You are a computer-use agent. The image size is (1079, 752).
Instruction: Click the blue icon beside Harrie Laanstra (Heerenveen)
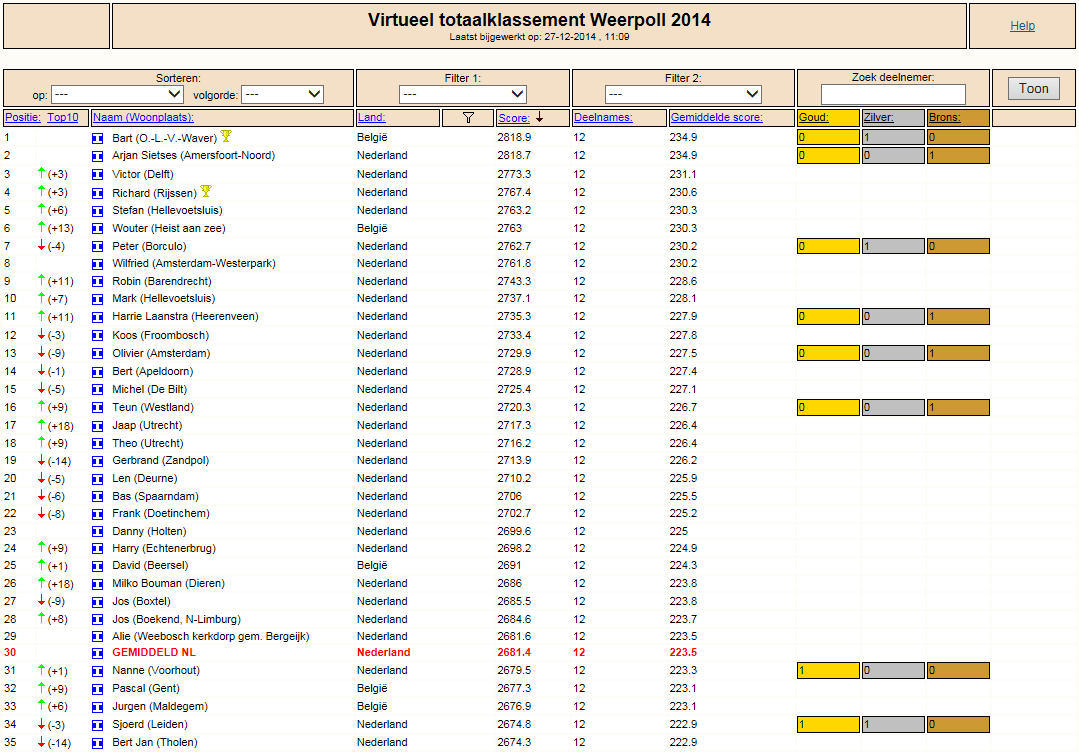tap(98, 317)
